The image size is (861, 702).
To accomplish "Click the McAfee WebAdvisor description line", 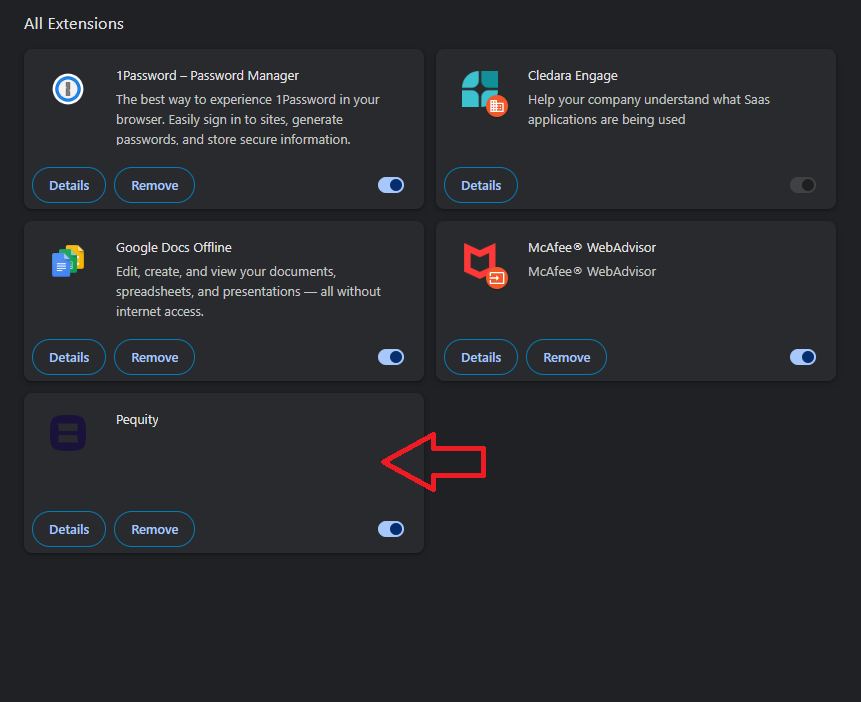I will pyautogui.click(x=592, y=271).
